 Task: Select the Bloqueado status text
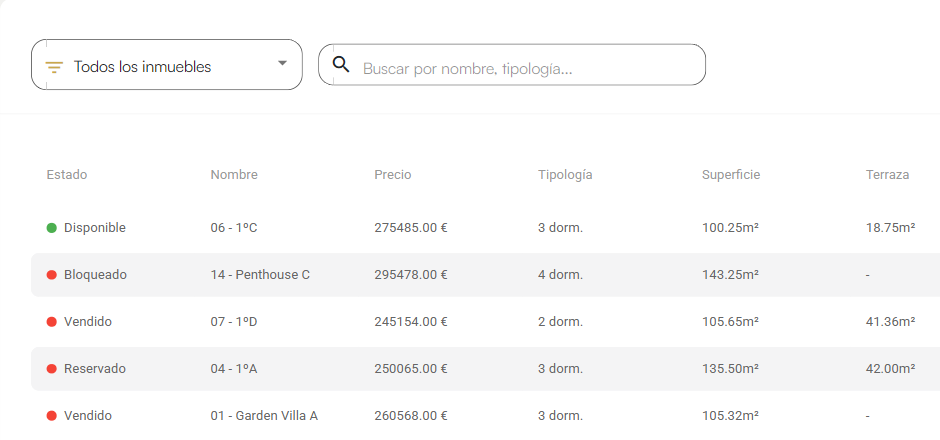click(x=95, y=275)
